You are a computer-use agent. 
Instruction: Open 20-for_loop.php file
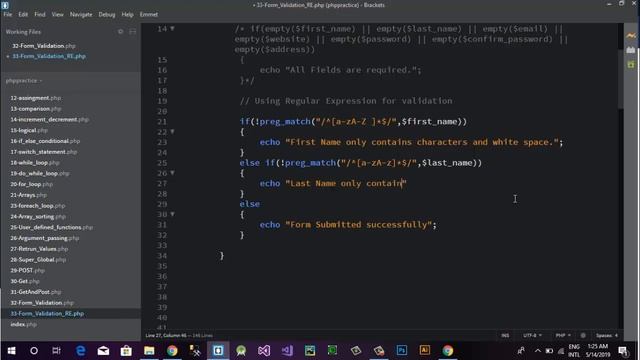click(31, 184)
